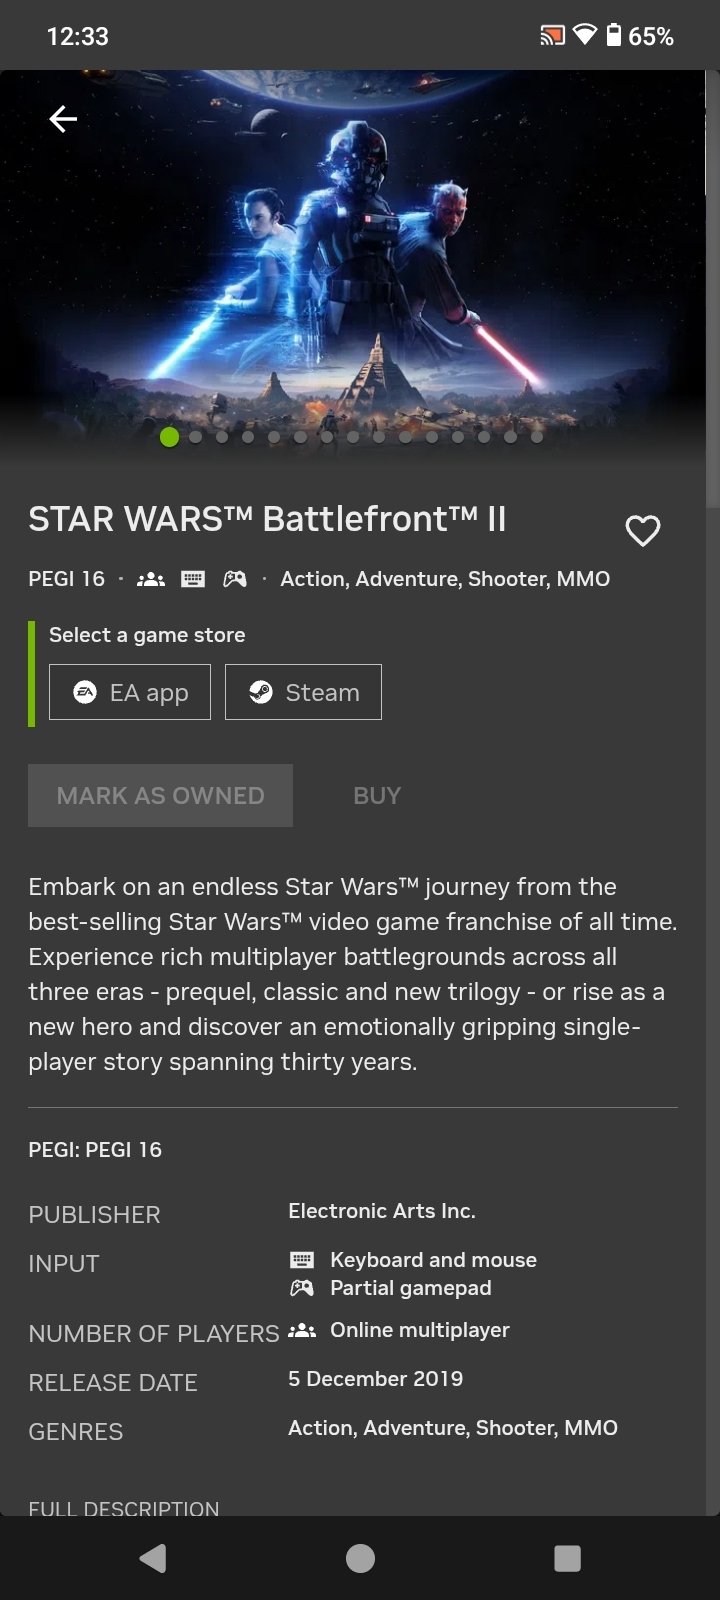Image resolution: width=720 pixels, height=1600 pixels.
Task: Toggle the wishlist heart for Battlefront II
Action: click(642, 530)
